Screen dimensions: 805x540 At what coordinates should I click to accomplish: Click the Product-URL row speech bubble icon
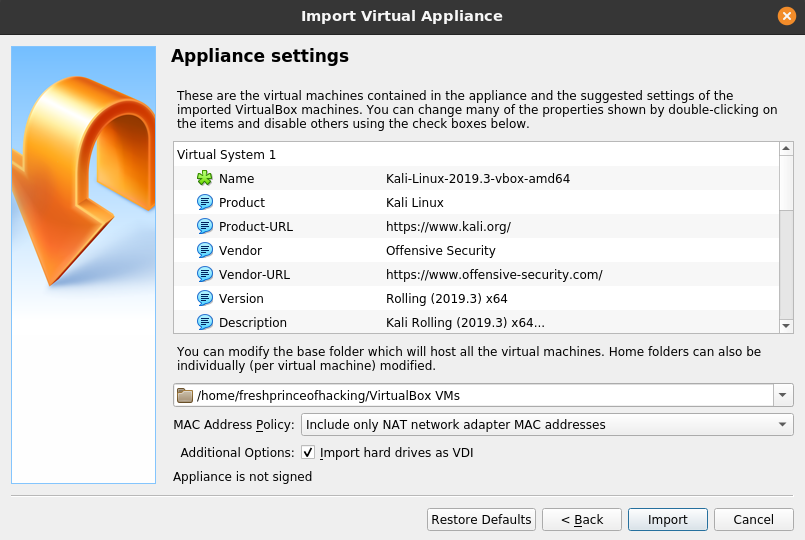pyautogui.click(x=204, y=226)
